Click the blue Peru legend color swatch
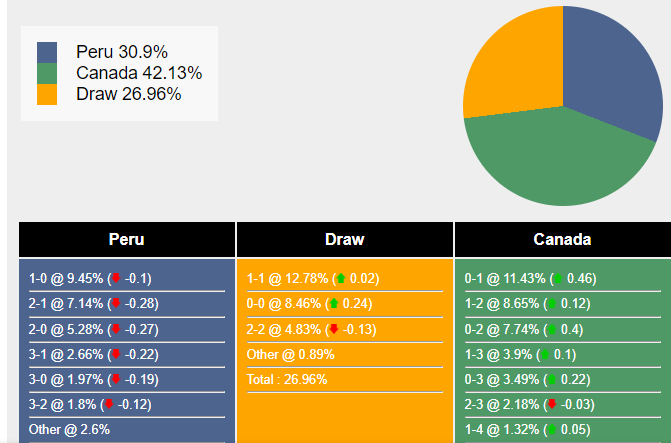This screenshot has height=443, width=671. click(47, 52)
